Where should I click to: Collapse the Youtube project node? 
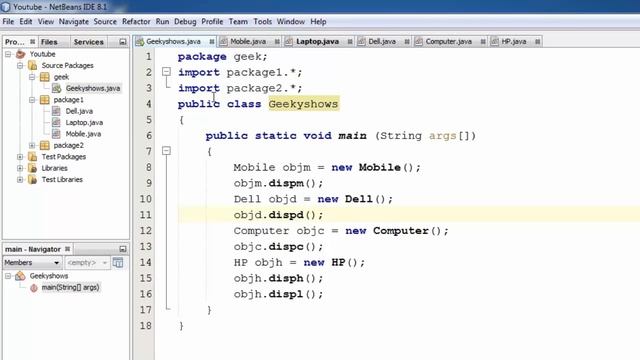click(8, 54)
